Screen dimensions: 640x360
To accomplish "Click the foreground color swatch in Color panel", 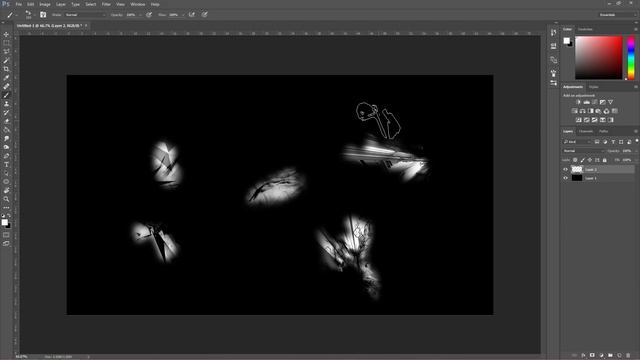I will [x=567, y=41].
